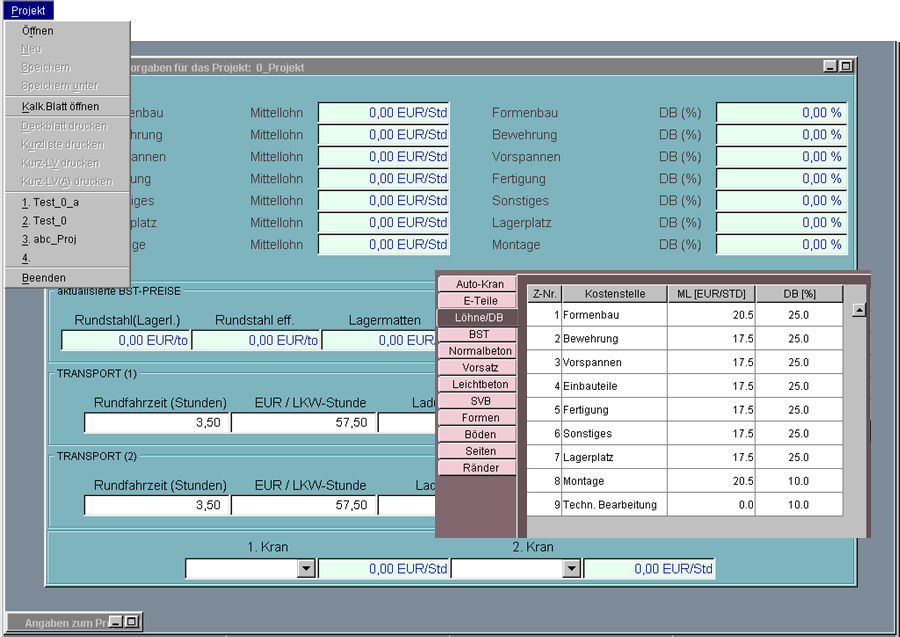Switch to the Auto-Kran tab

(477, 284)
